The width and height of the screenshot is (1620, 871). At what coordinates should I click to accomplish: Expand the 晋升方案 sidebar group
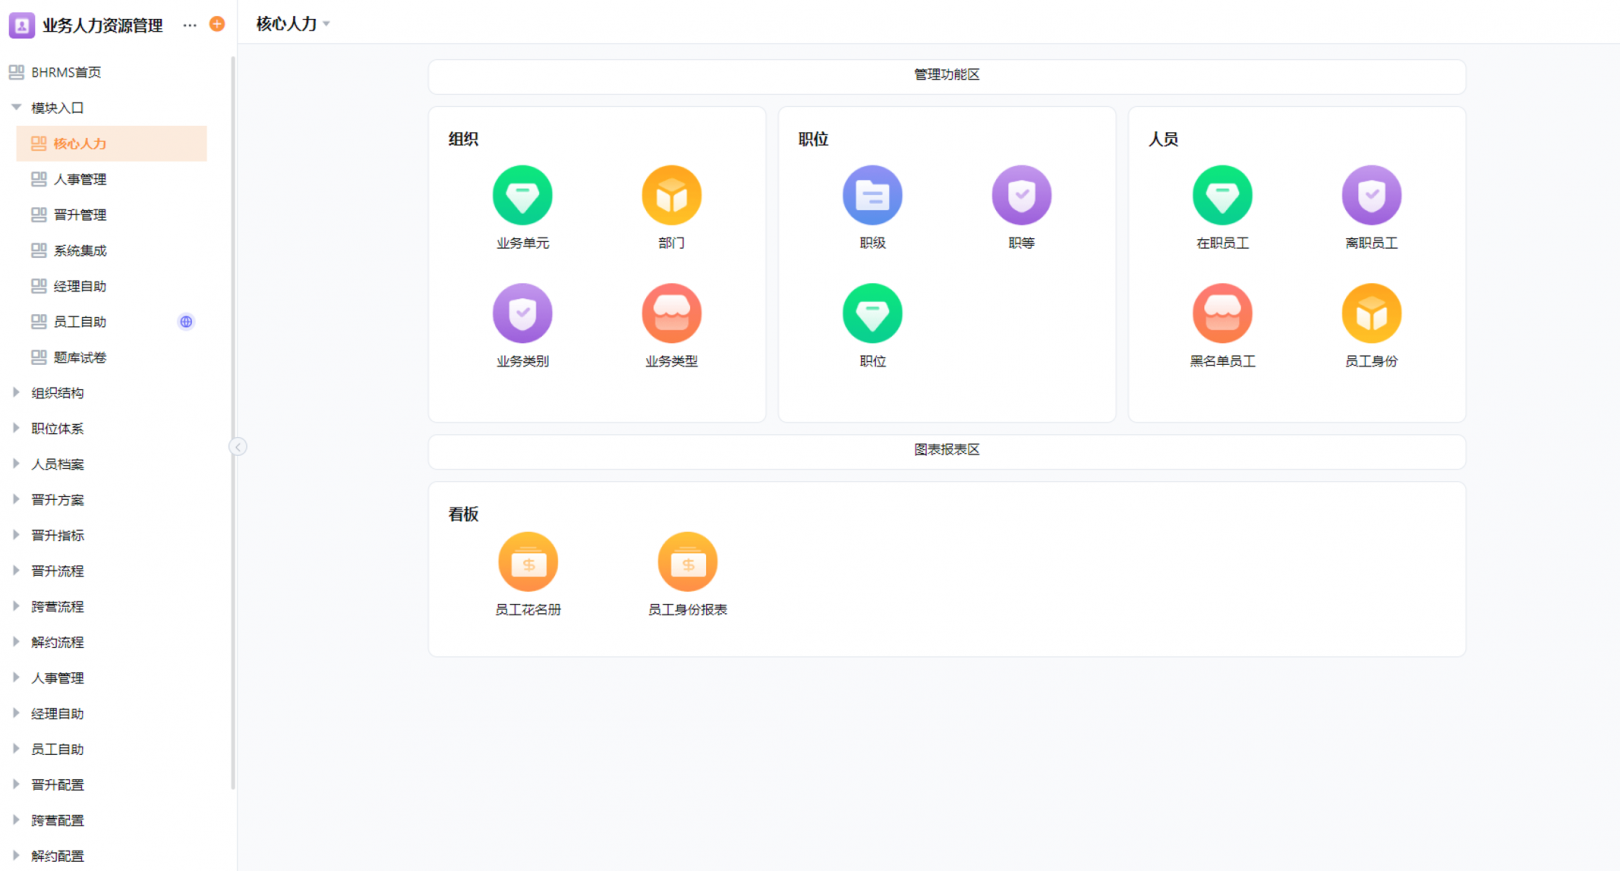(x=16, y=500)
